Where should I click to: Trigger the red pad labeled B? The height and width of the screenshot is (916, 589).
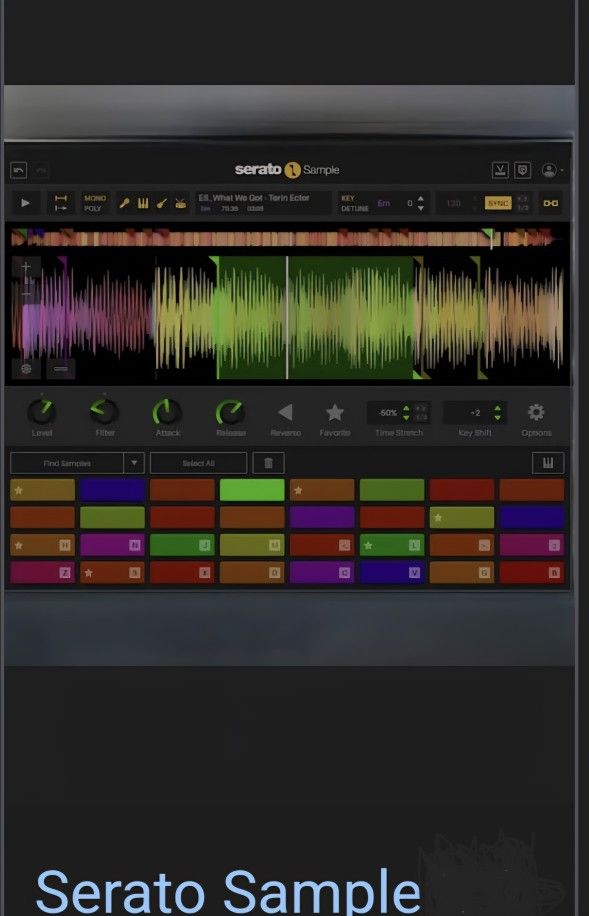pyautogui.click(x=532, y=572)
